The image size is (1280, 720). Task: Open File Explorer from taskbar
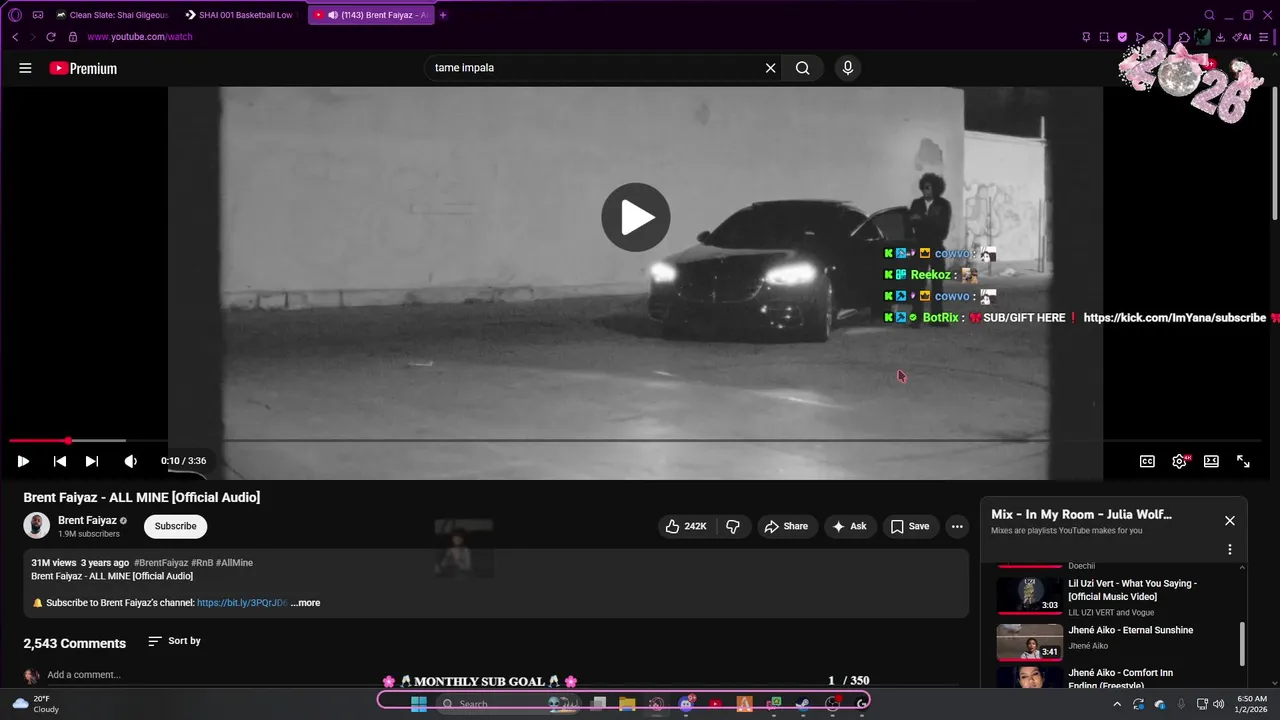tap(627, 704)
